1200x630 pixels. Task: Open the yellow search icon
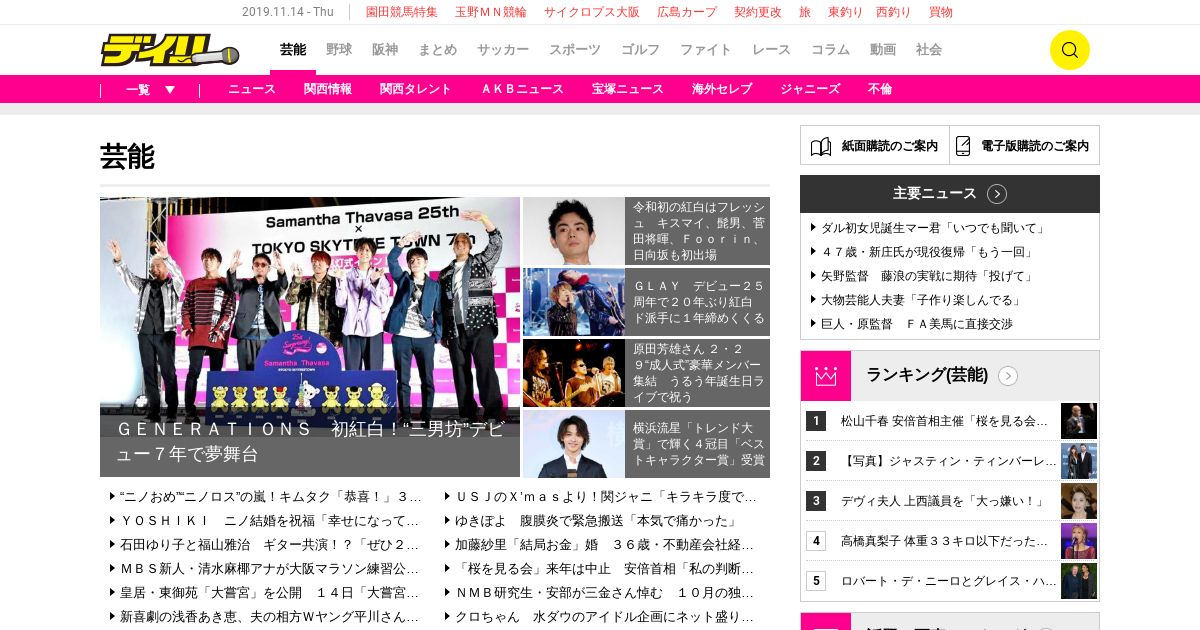[x=1069, y=50]
